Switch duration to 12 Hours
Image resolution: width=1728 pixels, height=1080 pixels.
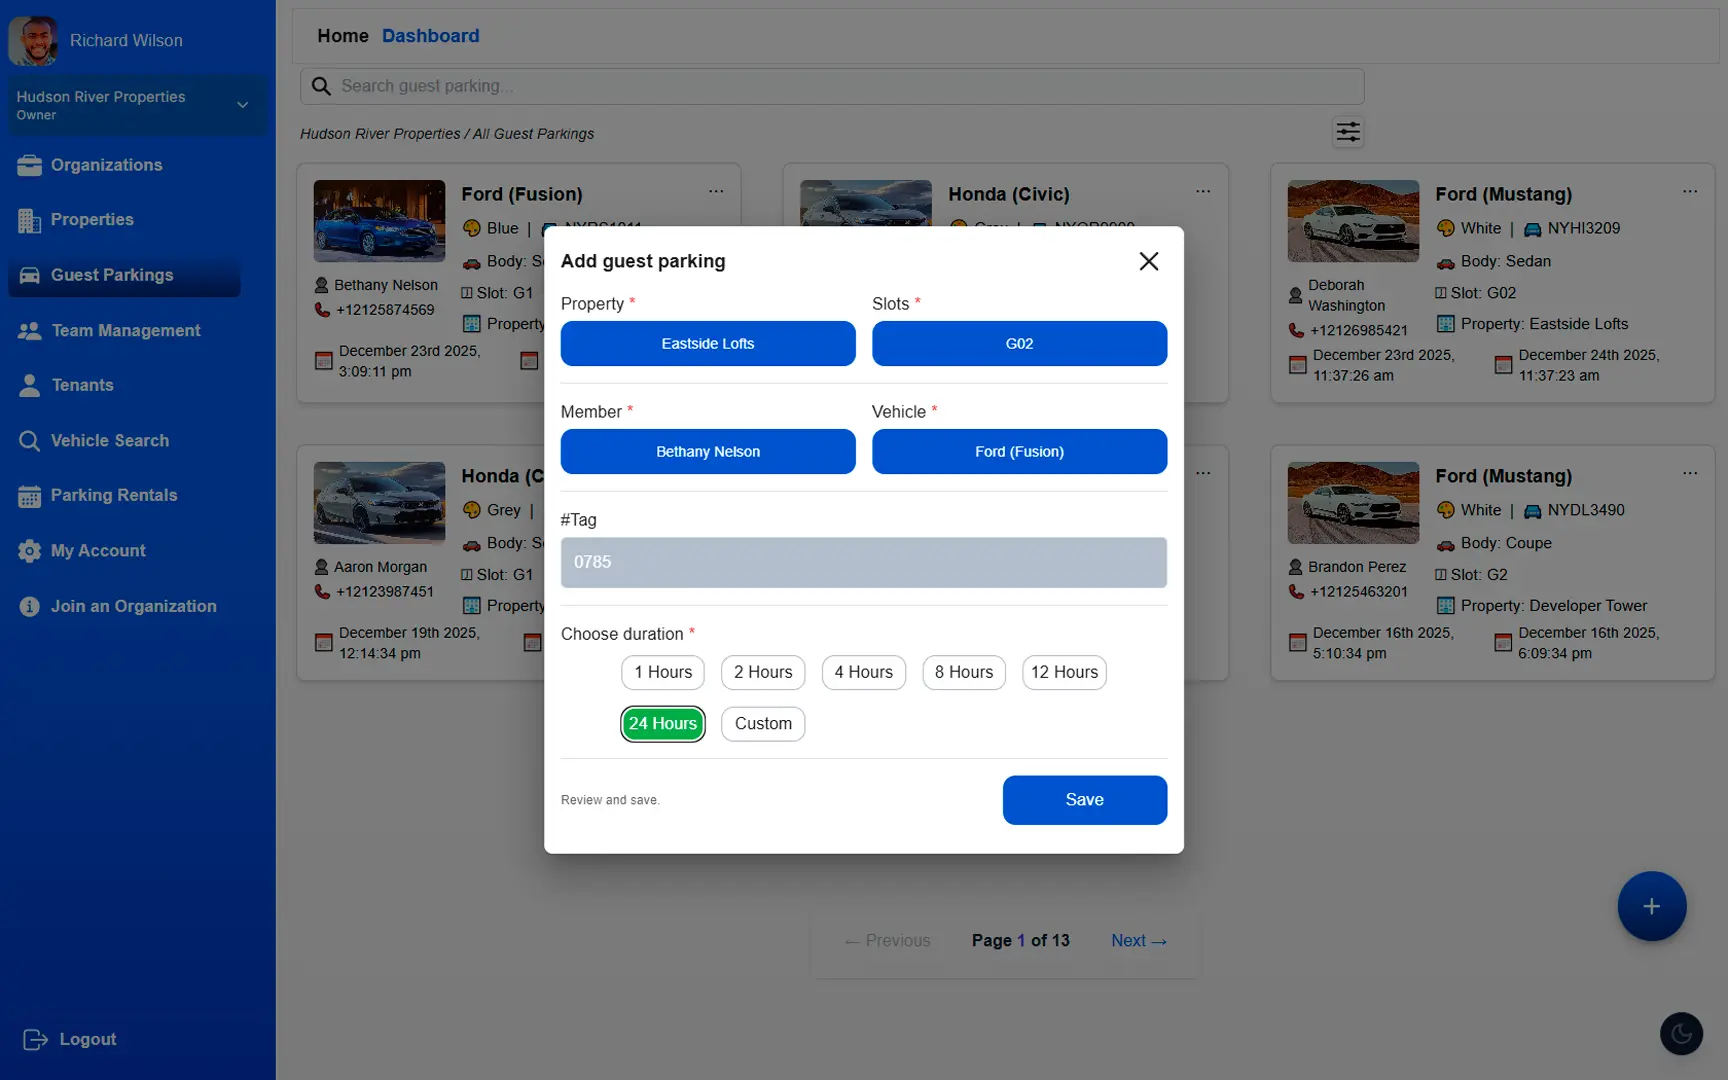pyautogui.click(x=1063, y=672)
